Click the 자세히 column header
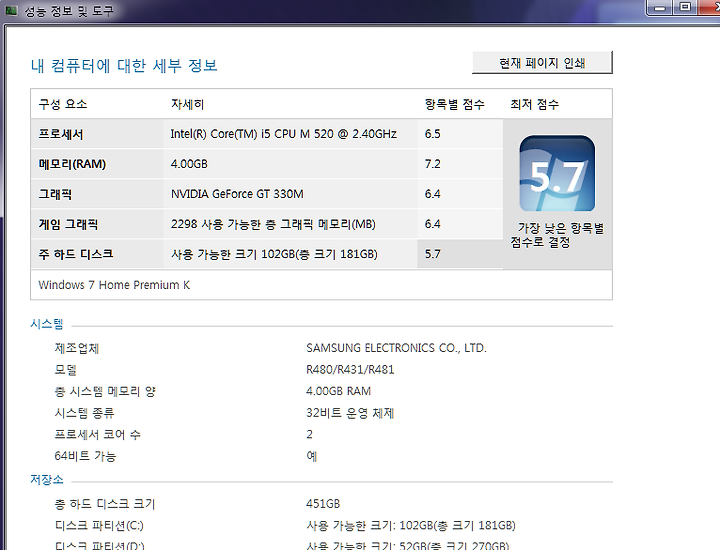The image size is (720, 550). point(187,104)
